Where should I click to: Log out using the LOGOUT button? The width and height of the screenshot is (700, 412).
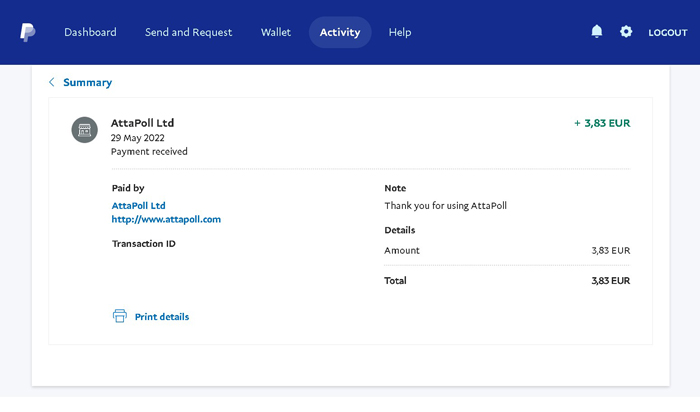pyautogui.click(x=668, y=33)
